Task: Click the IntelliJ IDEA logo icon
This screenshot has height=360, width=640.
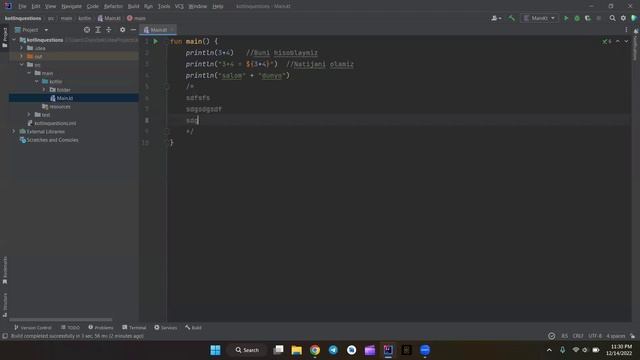Action: (8, 6)
